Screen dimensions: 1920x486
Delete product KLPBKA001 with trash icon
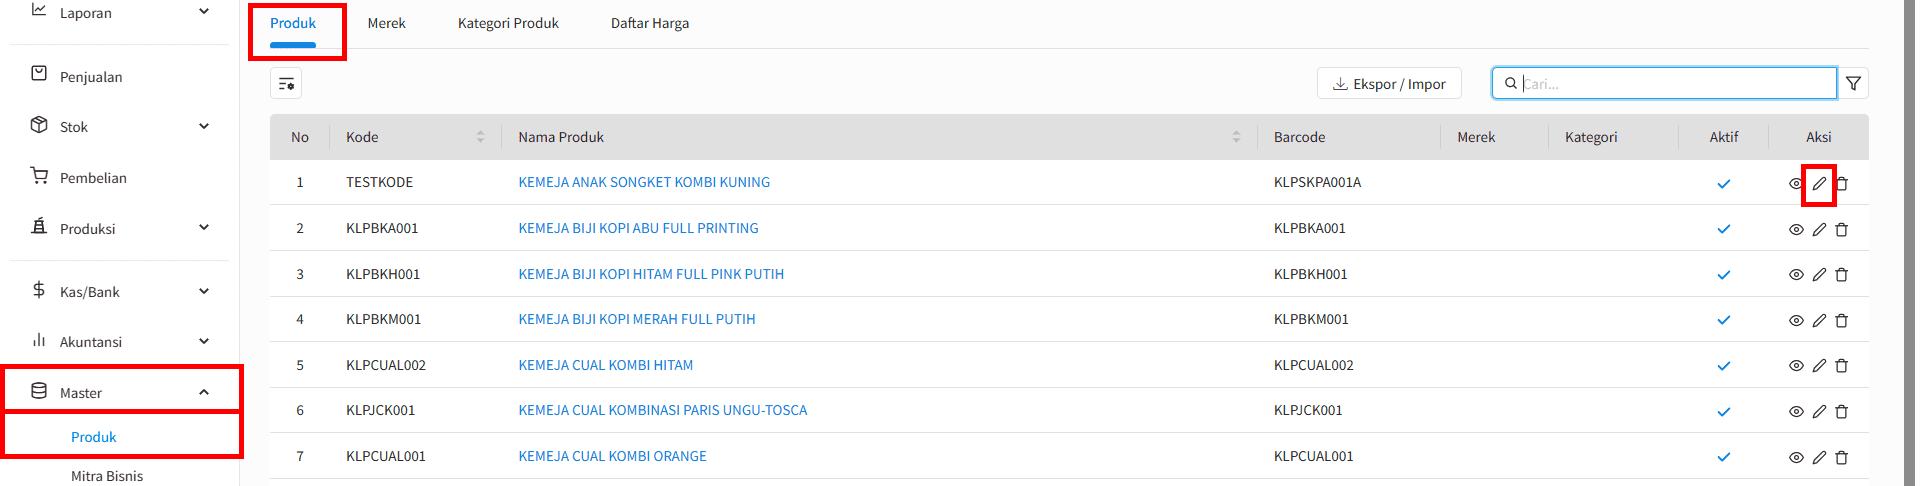point(1842,229)
